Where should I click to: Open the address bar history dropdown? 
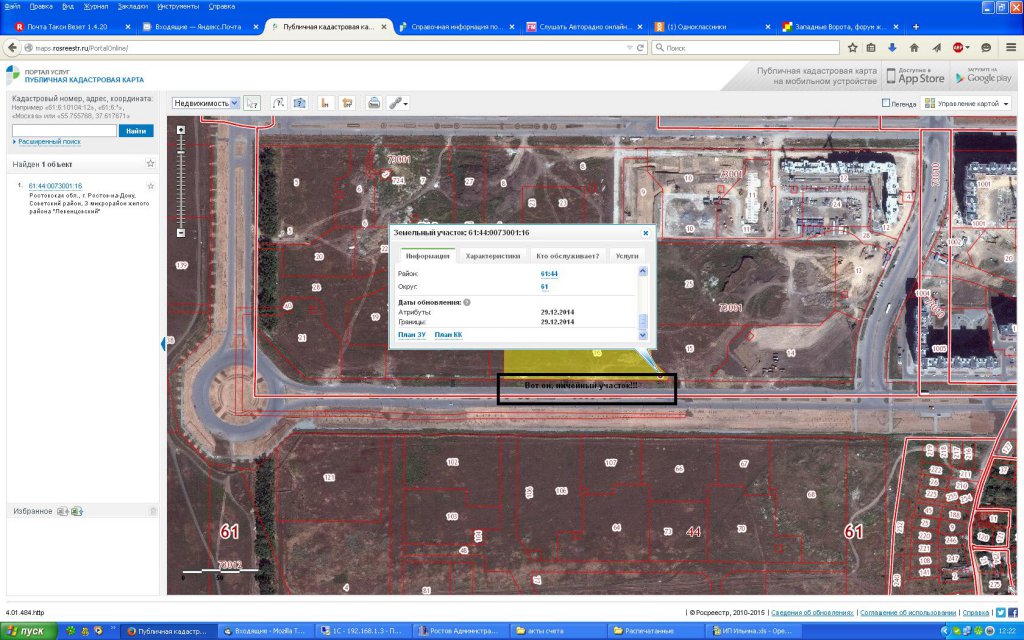(630, 48)
